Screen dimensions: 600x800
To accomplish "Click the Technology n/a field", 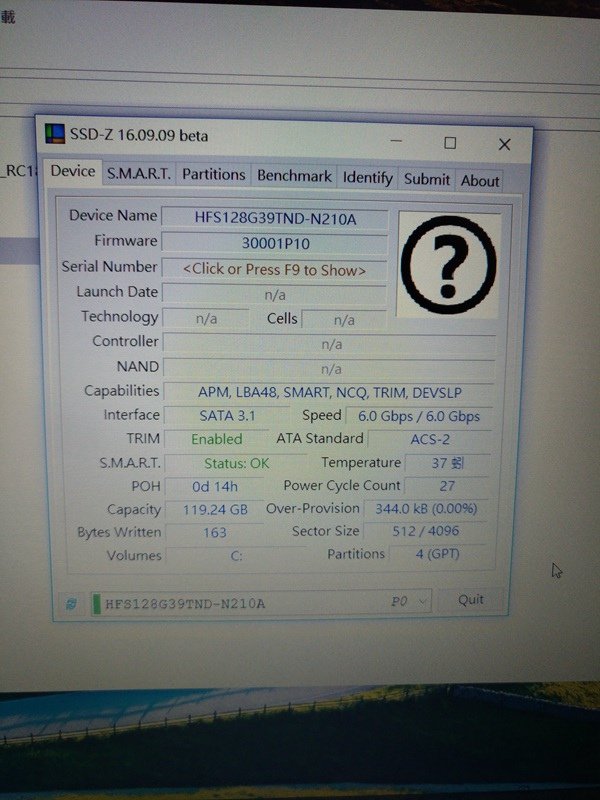I will pyautogui.click(x=206, y=319).
